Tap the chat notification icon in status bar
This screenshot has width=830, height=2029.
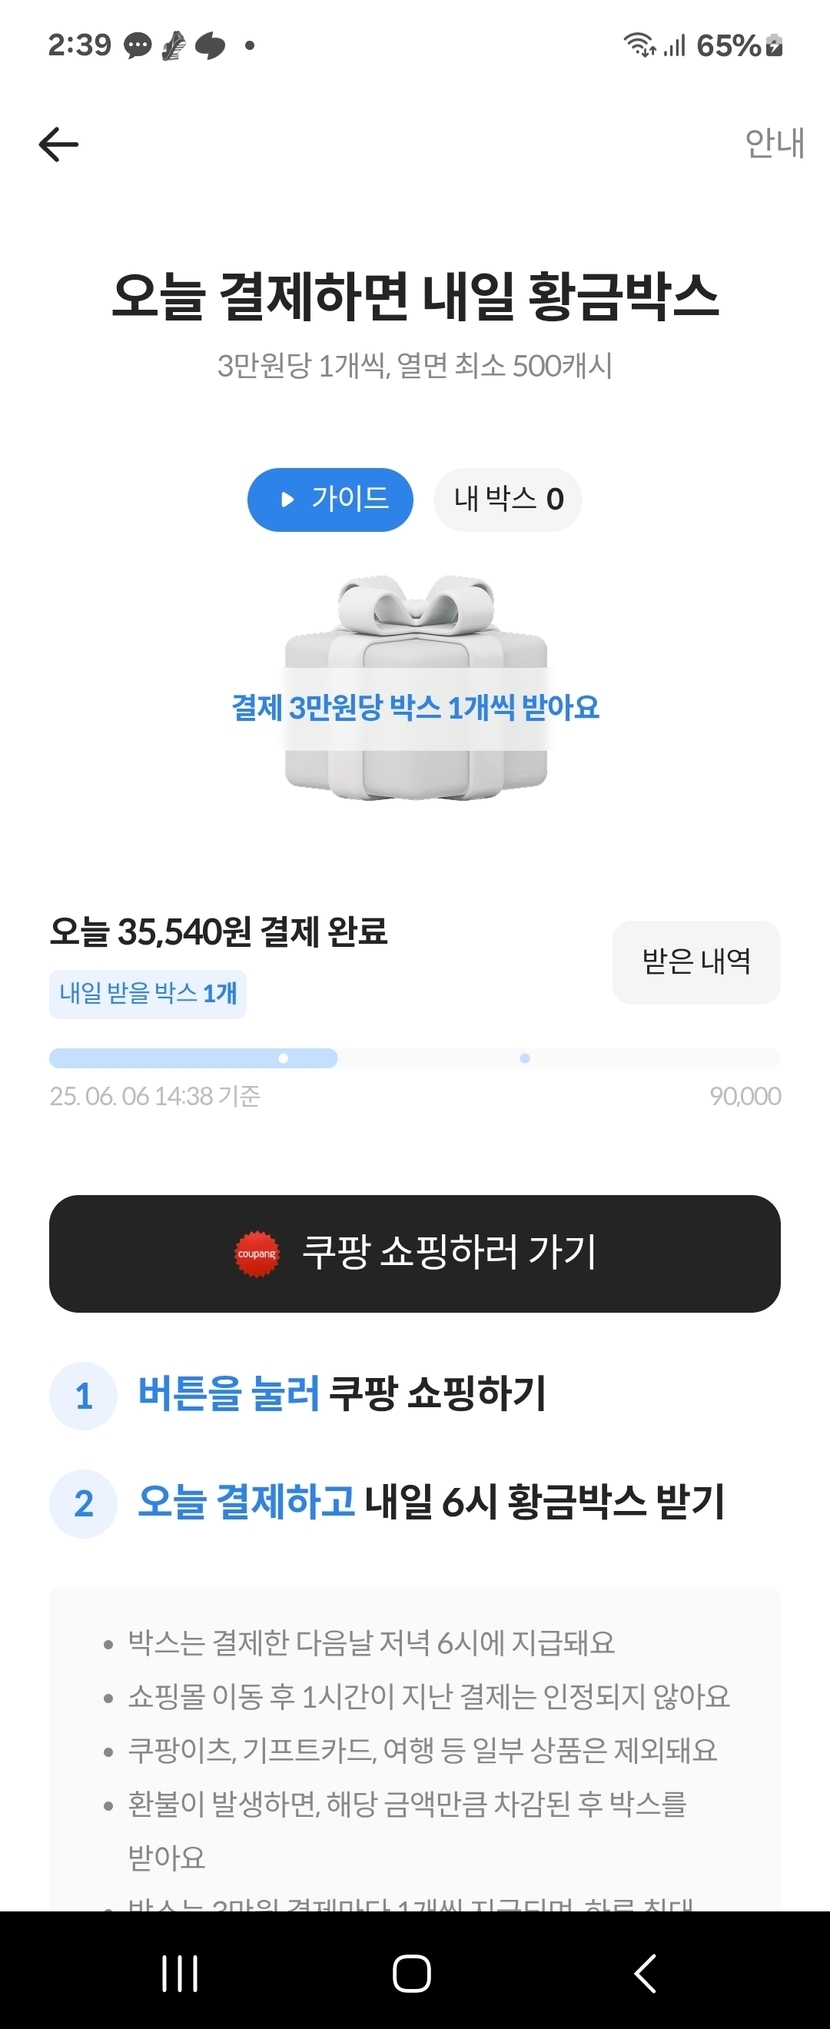tap(137, 46)
